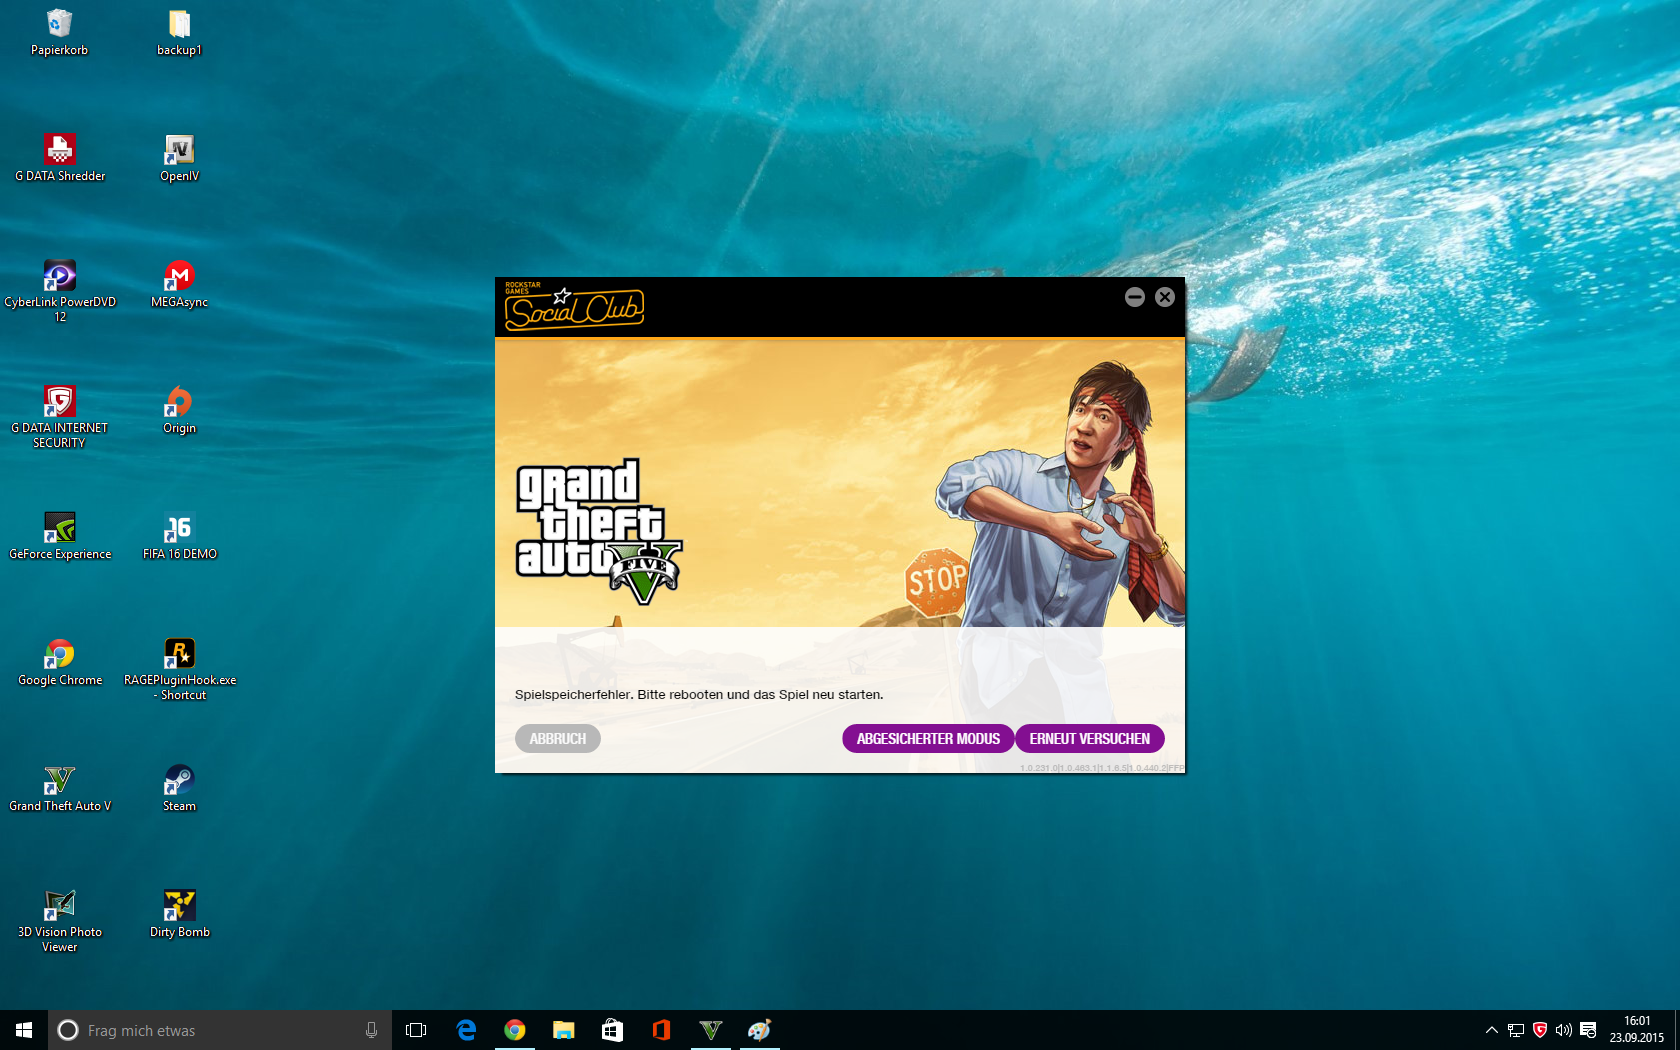The image size is (1680, 1050).
Task: Minimize the Social Club launcher window
Action: point(1134,297)
